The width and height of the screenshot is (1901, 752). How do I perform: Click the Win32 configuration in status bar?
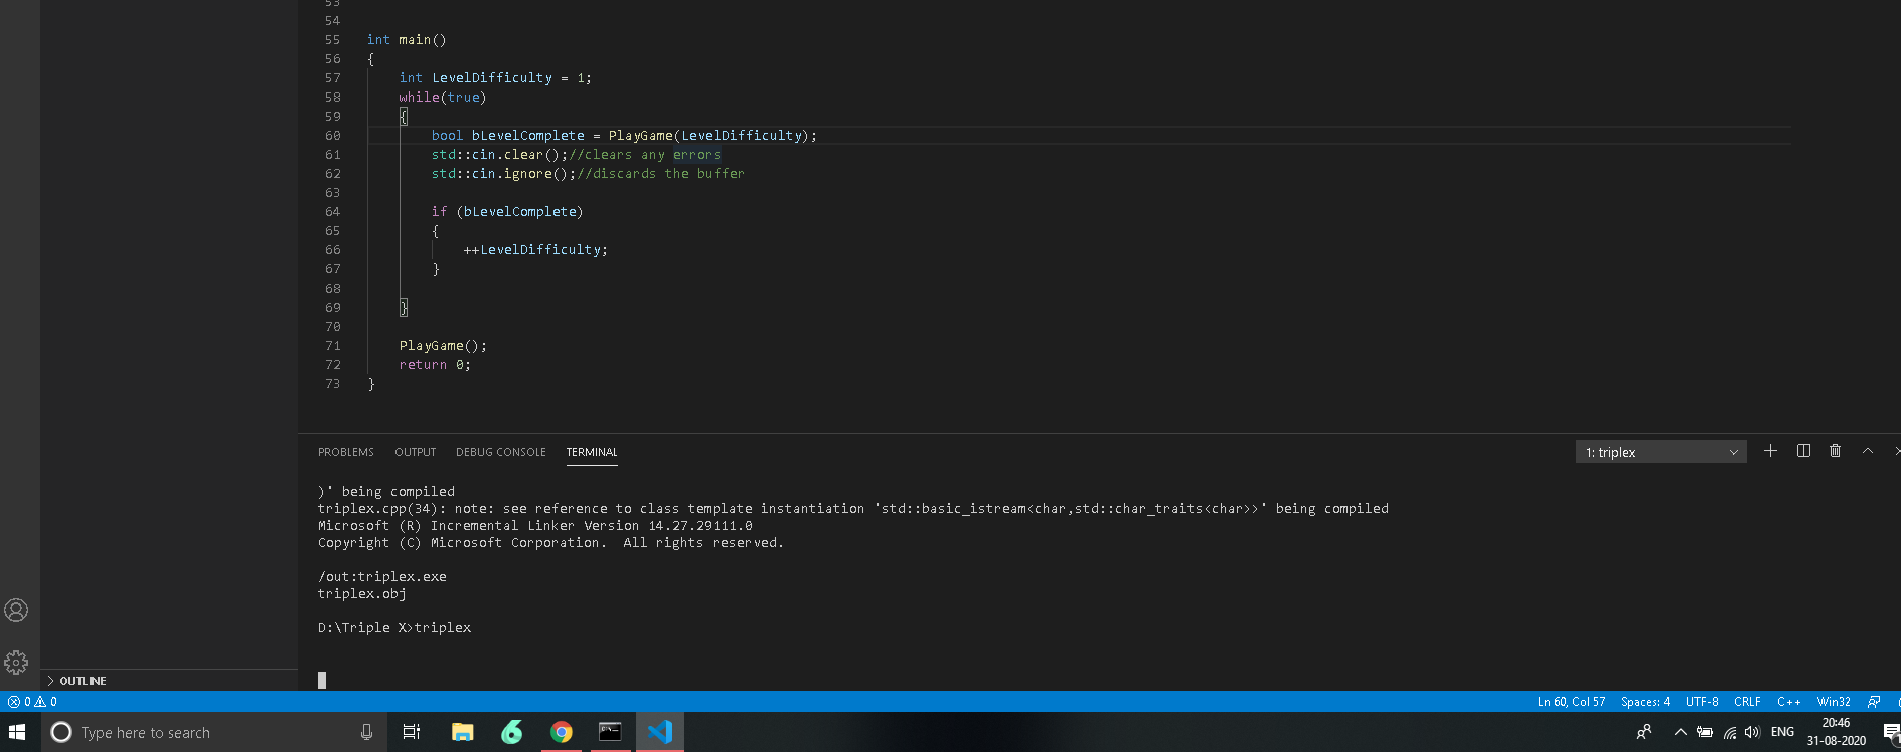pyautogui.click(x=1834, y=702)
